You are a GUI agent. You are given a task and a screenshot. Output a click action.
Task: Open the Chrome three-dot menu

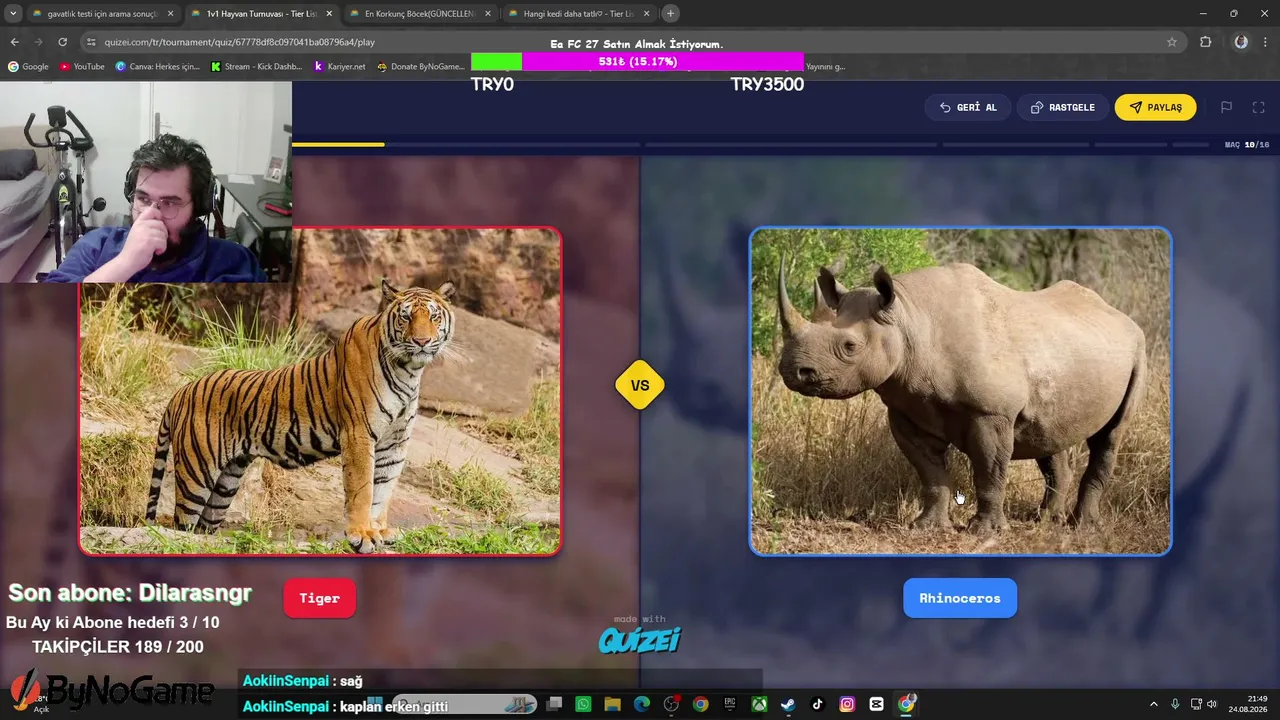(1267, 42)
